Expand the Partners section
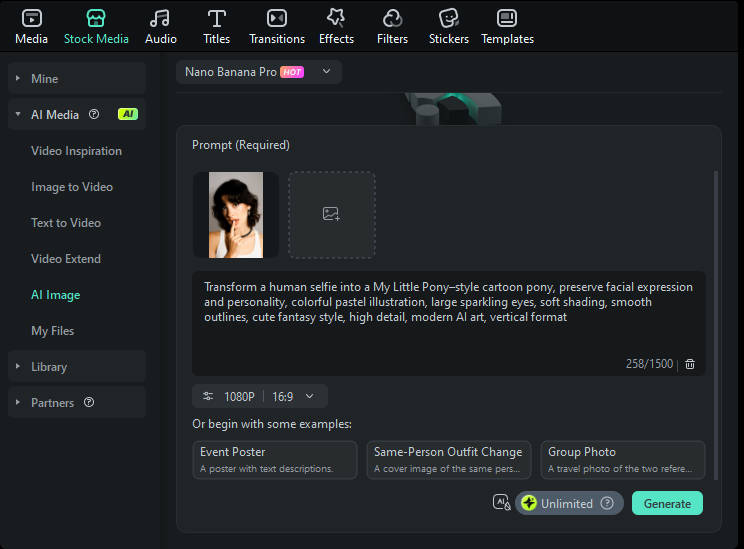This screenshot has width=744, height=549. tap(76, 402)
